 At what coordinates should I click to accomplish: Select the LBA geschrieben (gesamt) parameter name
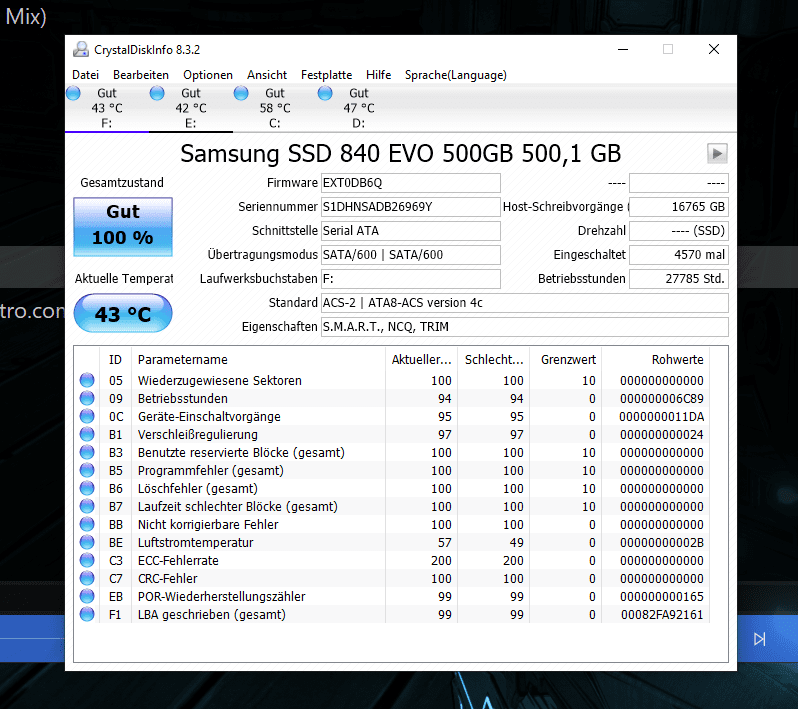(x=212, y=614)
